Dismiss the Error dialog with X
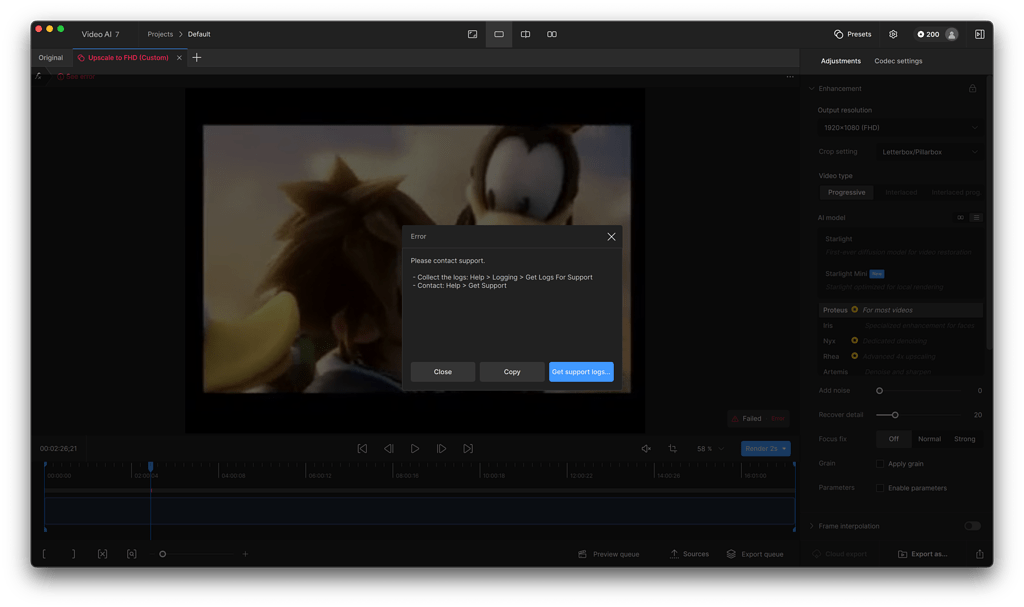1024x607 pixels. 611,237
